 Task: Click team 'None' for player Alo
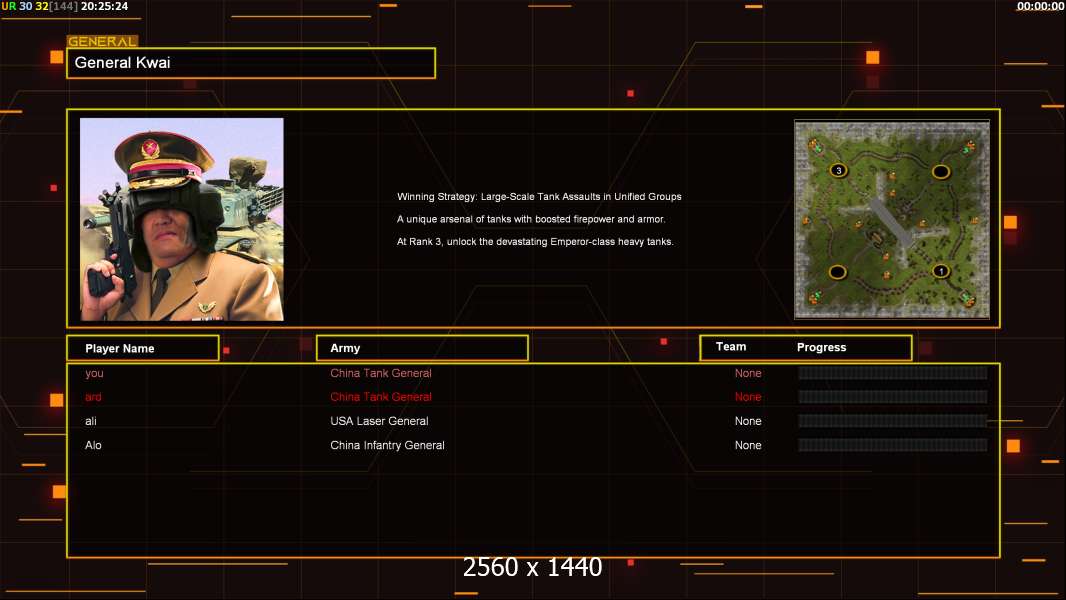coord(748,445)
